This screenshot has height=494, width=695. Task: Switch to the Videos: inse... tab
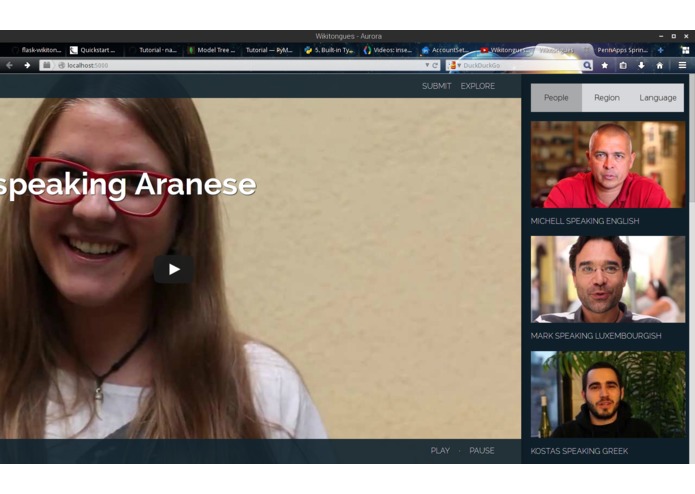point(387,50)
